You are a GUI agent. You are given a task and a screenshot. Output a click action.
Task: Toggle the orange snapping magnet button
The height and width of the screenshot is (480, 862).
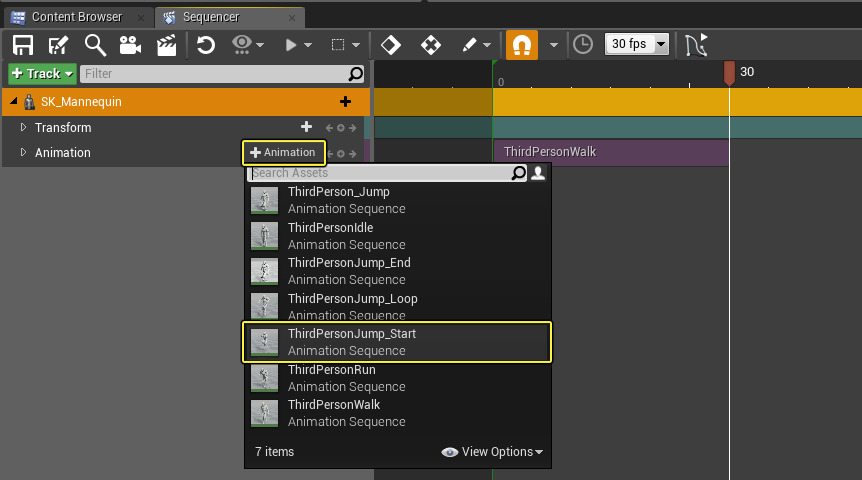(521, 45)
